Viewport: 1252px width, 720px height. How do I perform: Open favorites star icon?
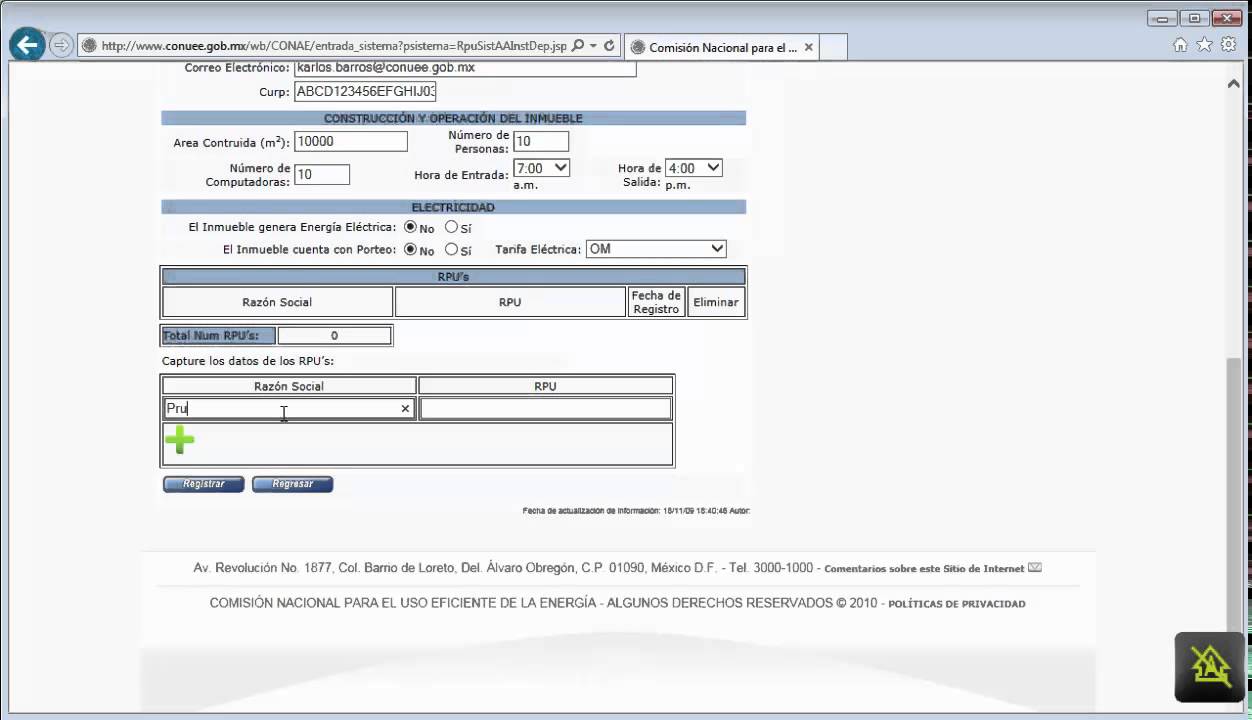click(x=1204, y=45)
